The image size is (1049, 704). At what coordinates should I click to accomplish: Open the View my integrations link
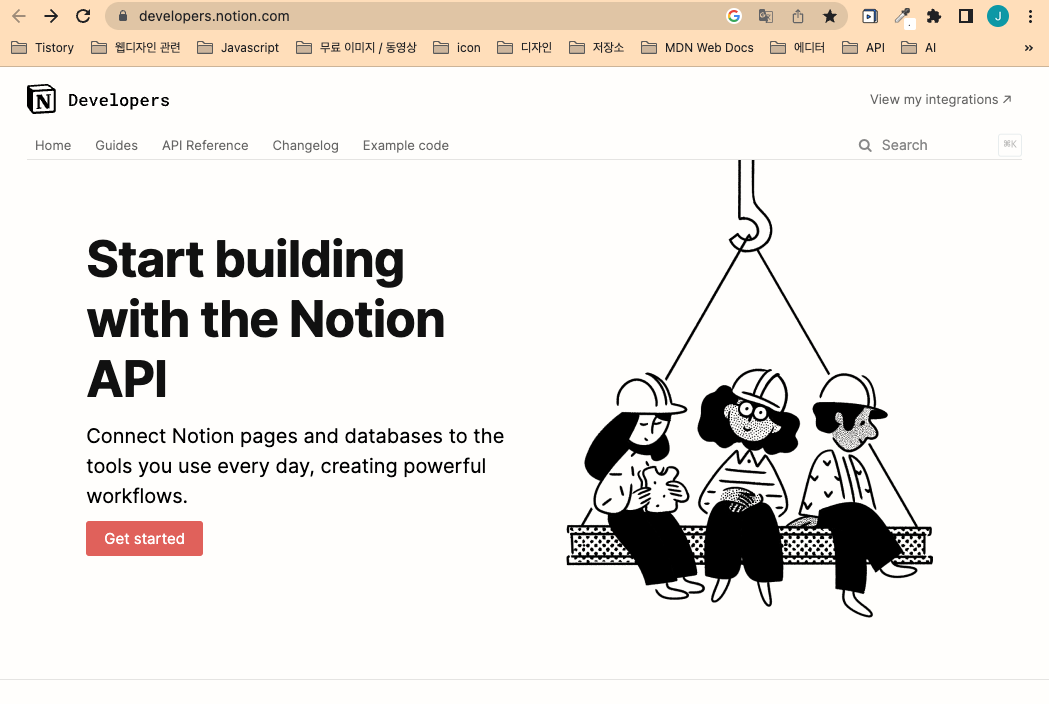click(941, 99)
